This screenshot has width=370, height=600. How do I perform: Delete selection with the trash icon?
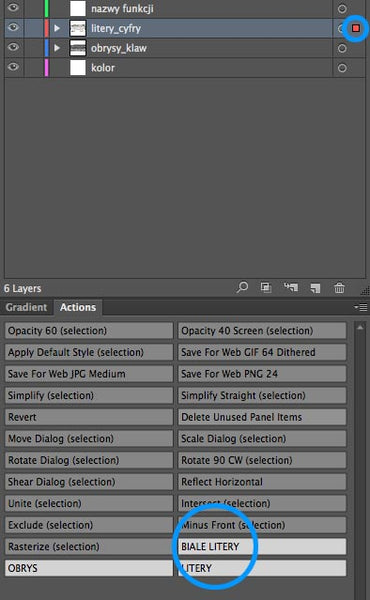click(x=339, y=287)
